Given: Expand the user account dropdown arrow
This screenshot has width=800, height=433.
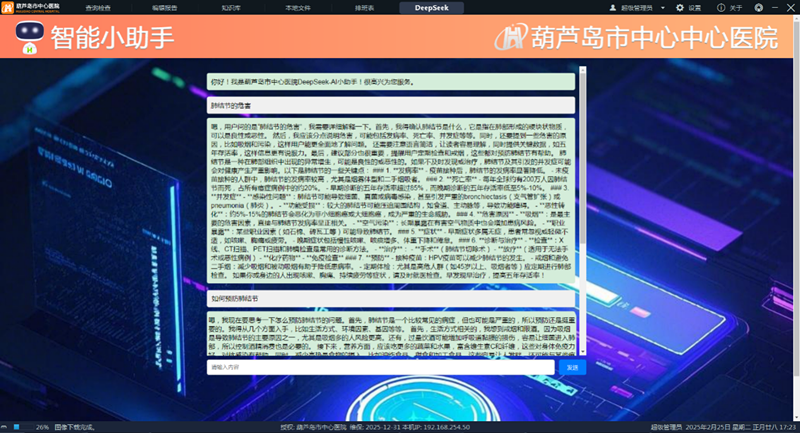Looking at the screenshot, I should coord(663,8).
